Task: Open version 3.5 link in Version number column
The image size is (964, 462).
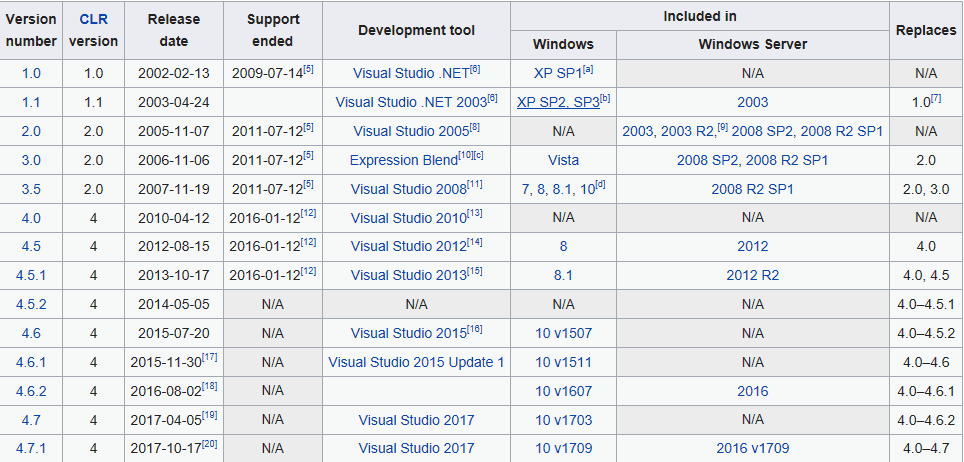Action: coord(31,189)
